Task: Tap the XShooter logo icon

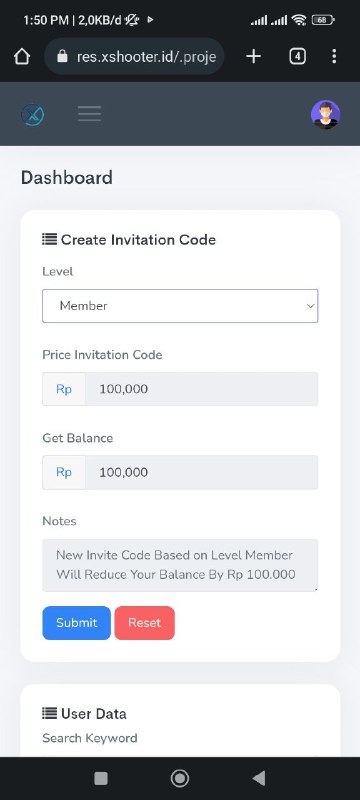Action: click(32, 114)
